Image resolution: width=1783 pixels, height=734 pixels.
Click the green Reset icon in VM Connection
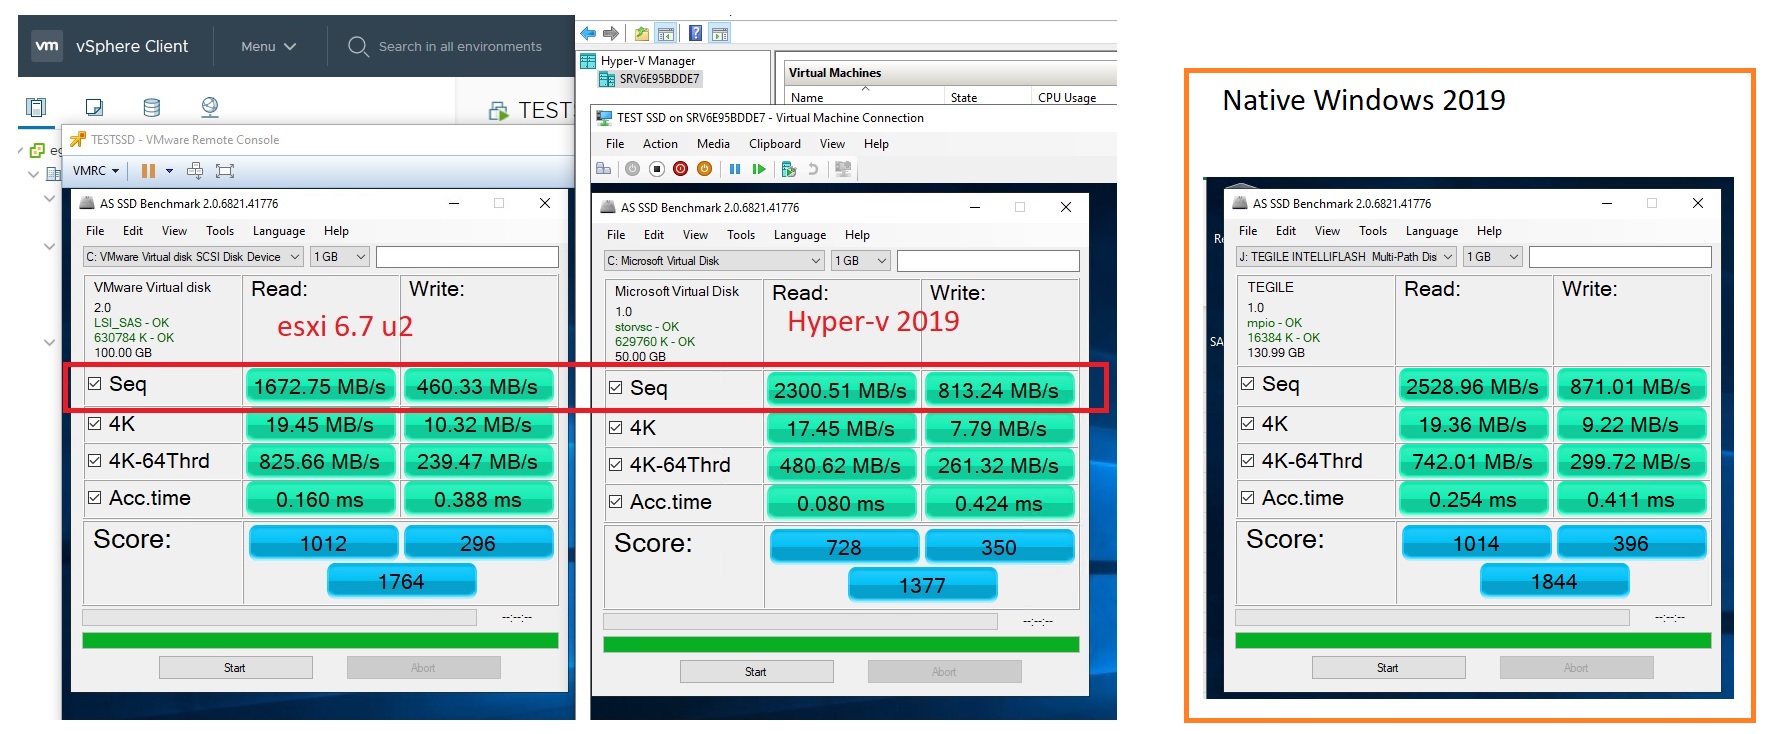pyautogui.click(x=759, y=169)
